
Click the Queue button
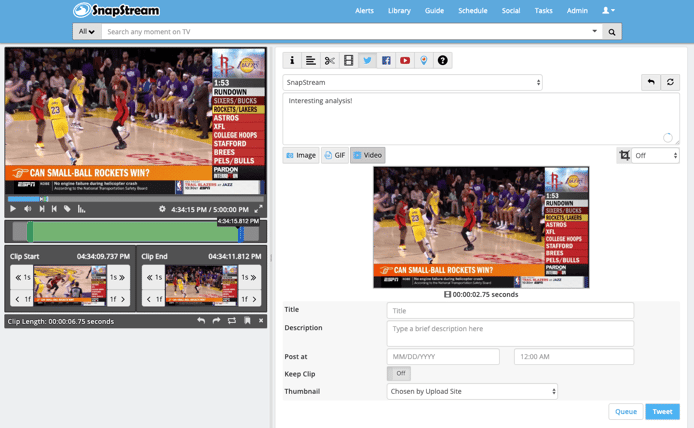click(626, 412)
